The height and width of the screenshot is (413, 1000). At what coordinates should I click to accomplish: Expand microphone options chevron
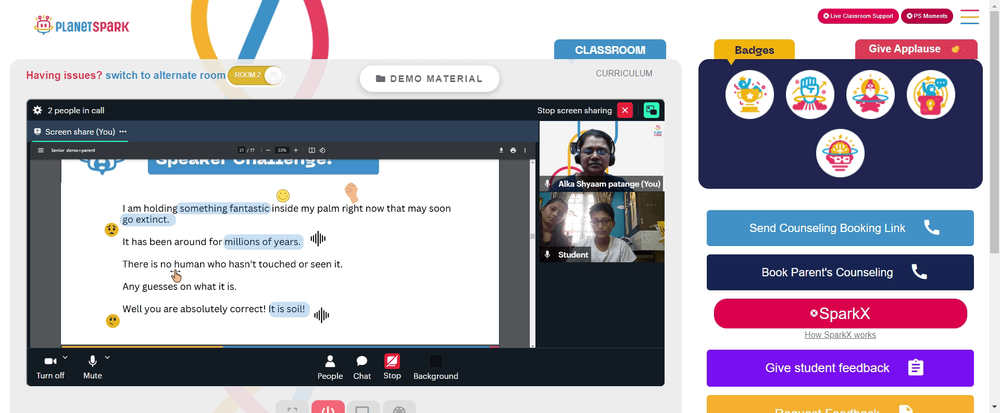[107, 358]
